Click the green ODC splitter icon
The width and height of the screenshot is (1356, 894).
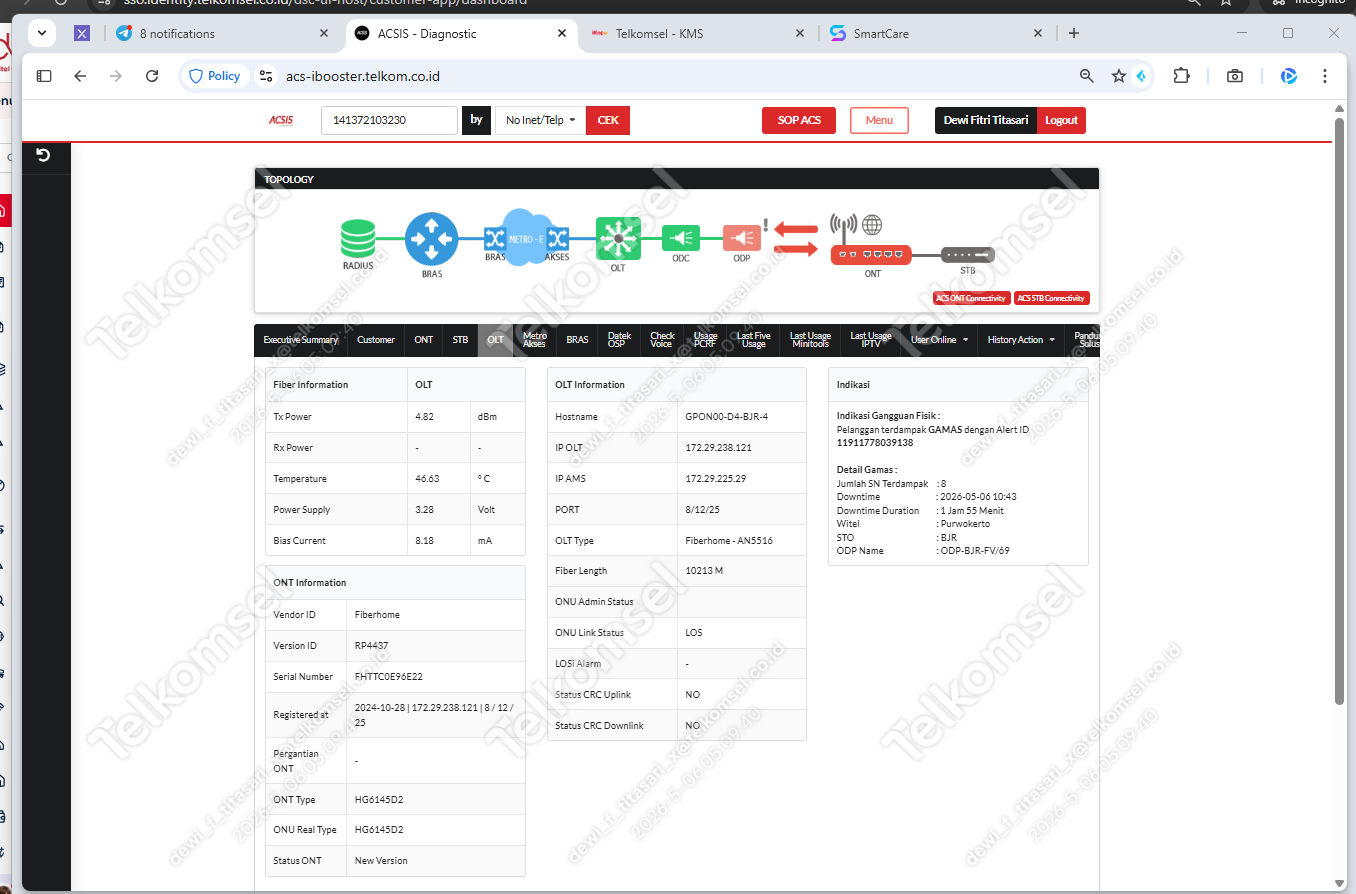680,238
